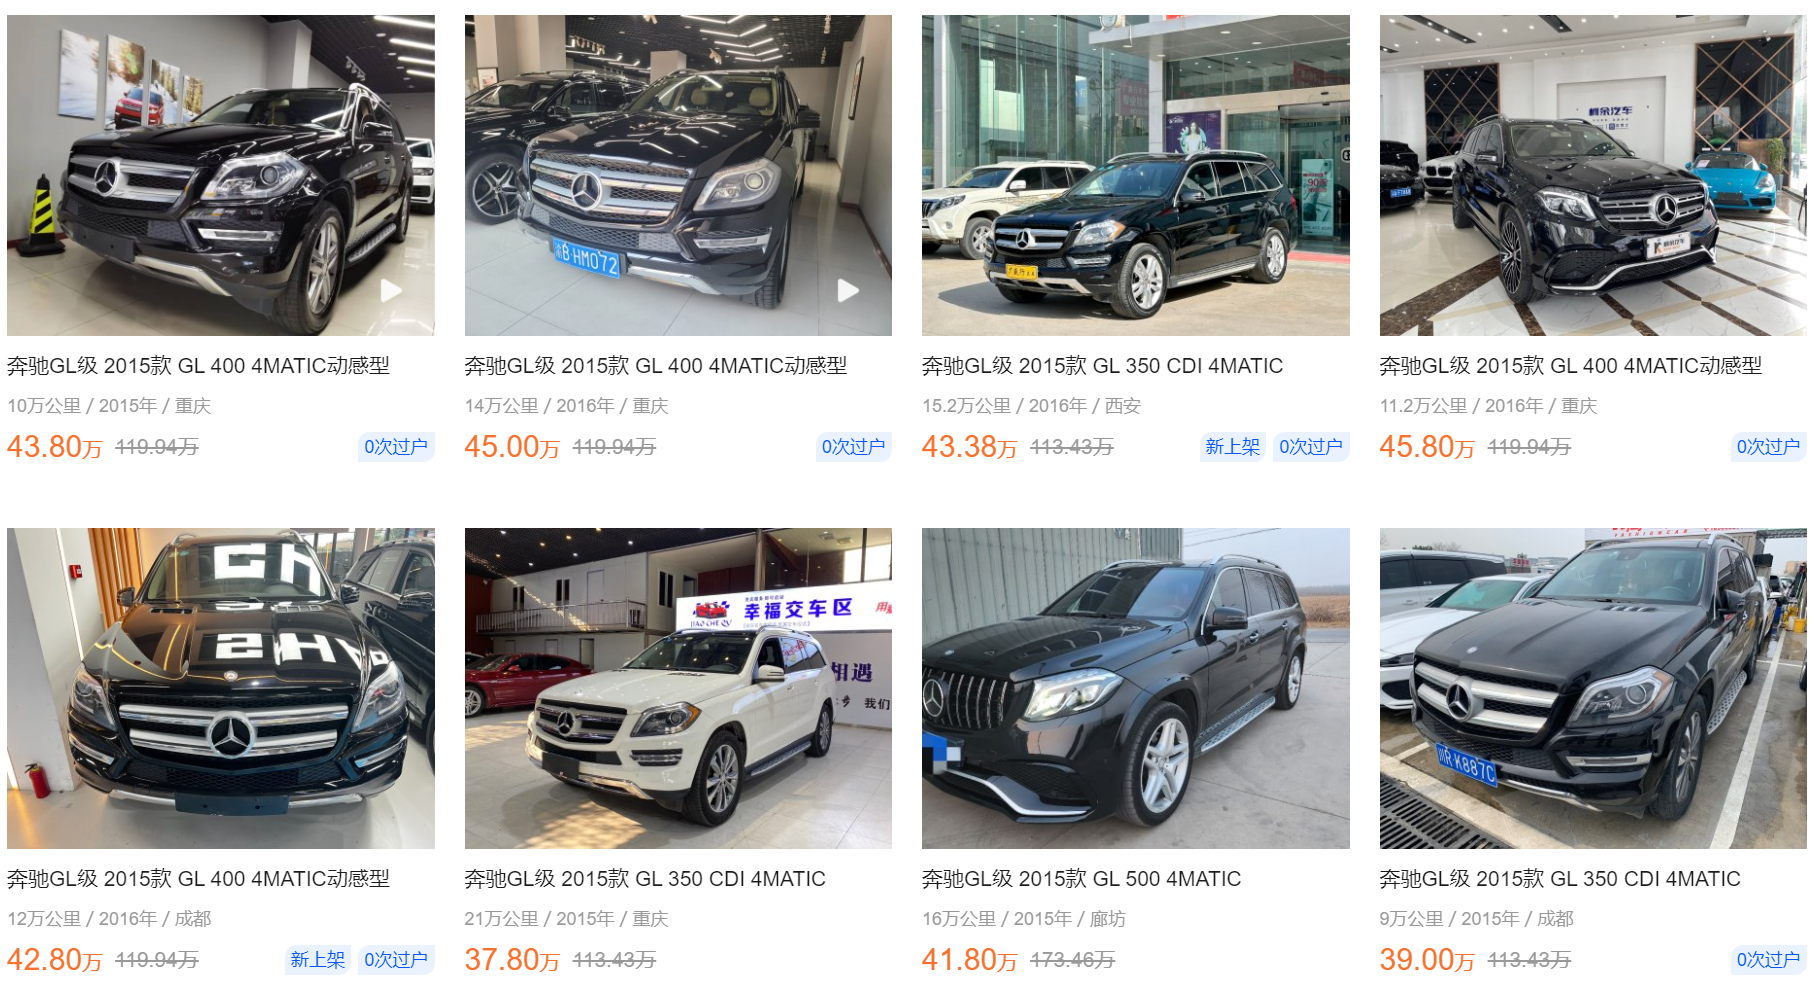The height and width of the screenshot is (1001, 1820).
Task: Click 0次过户 badge on 39.00万 listing
Action: pyautogui.click(x=1768, y=960)
